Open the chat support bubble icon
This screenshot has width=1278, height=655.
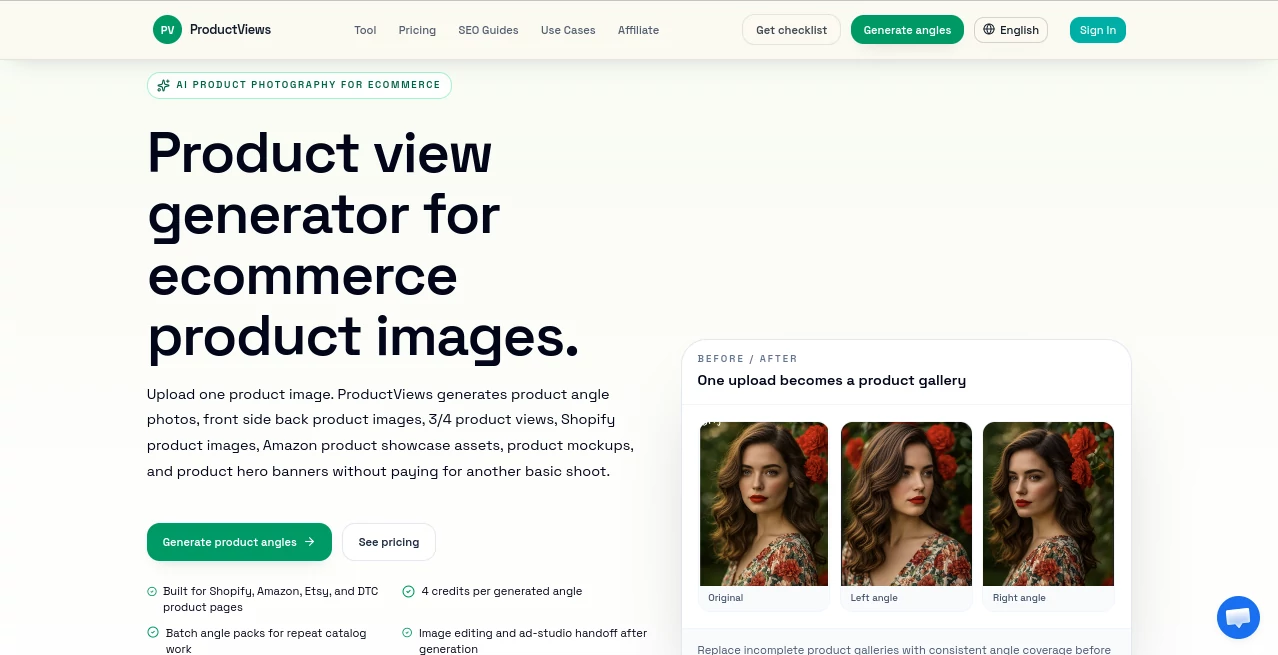1238,617
